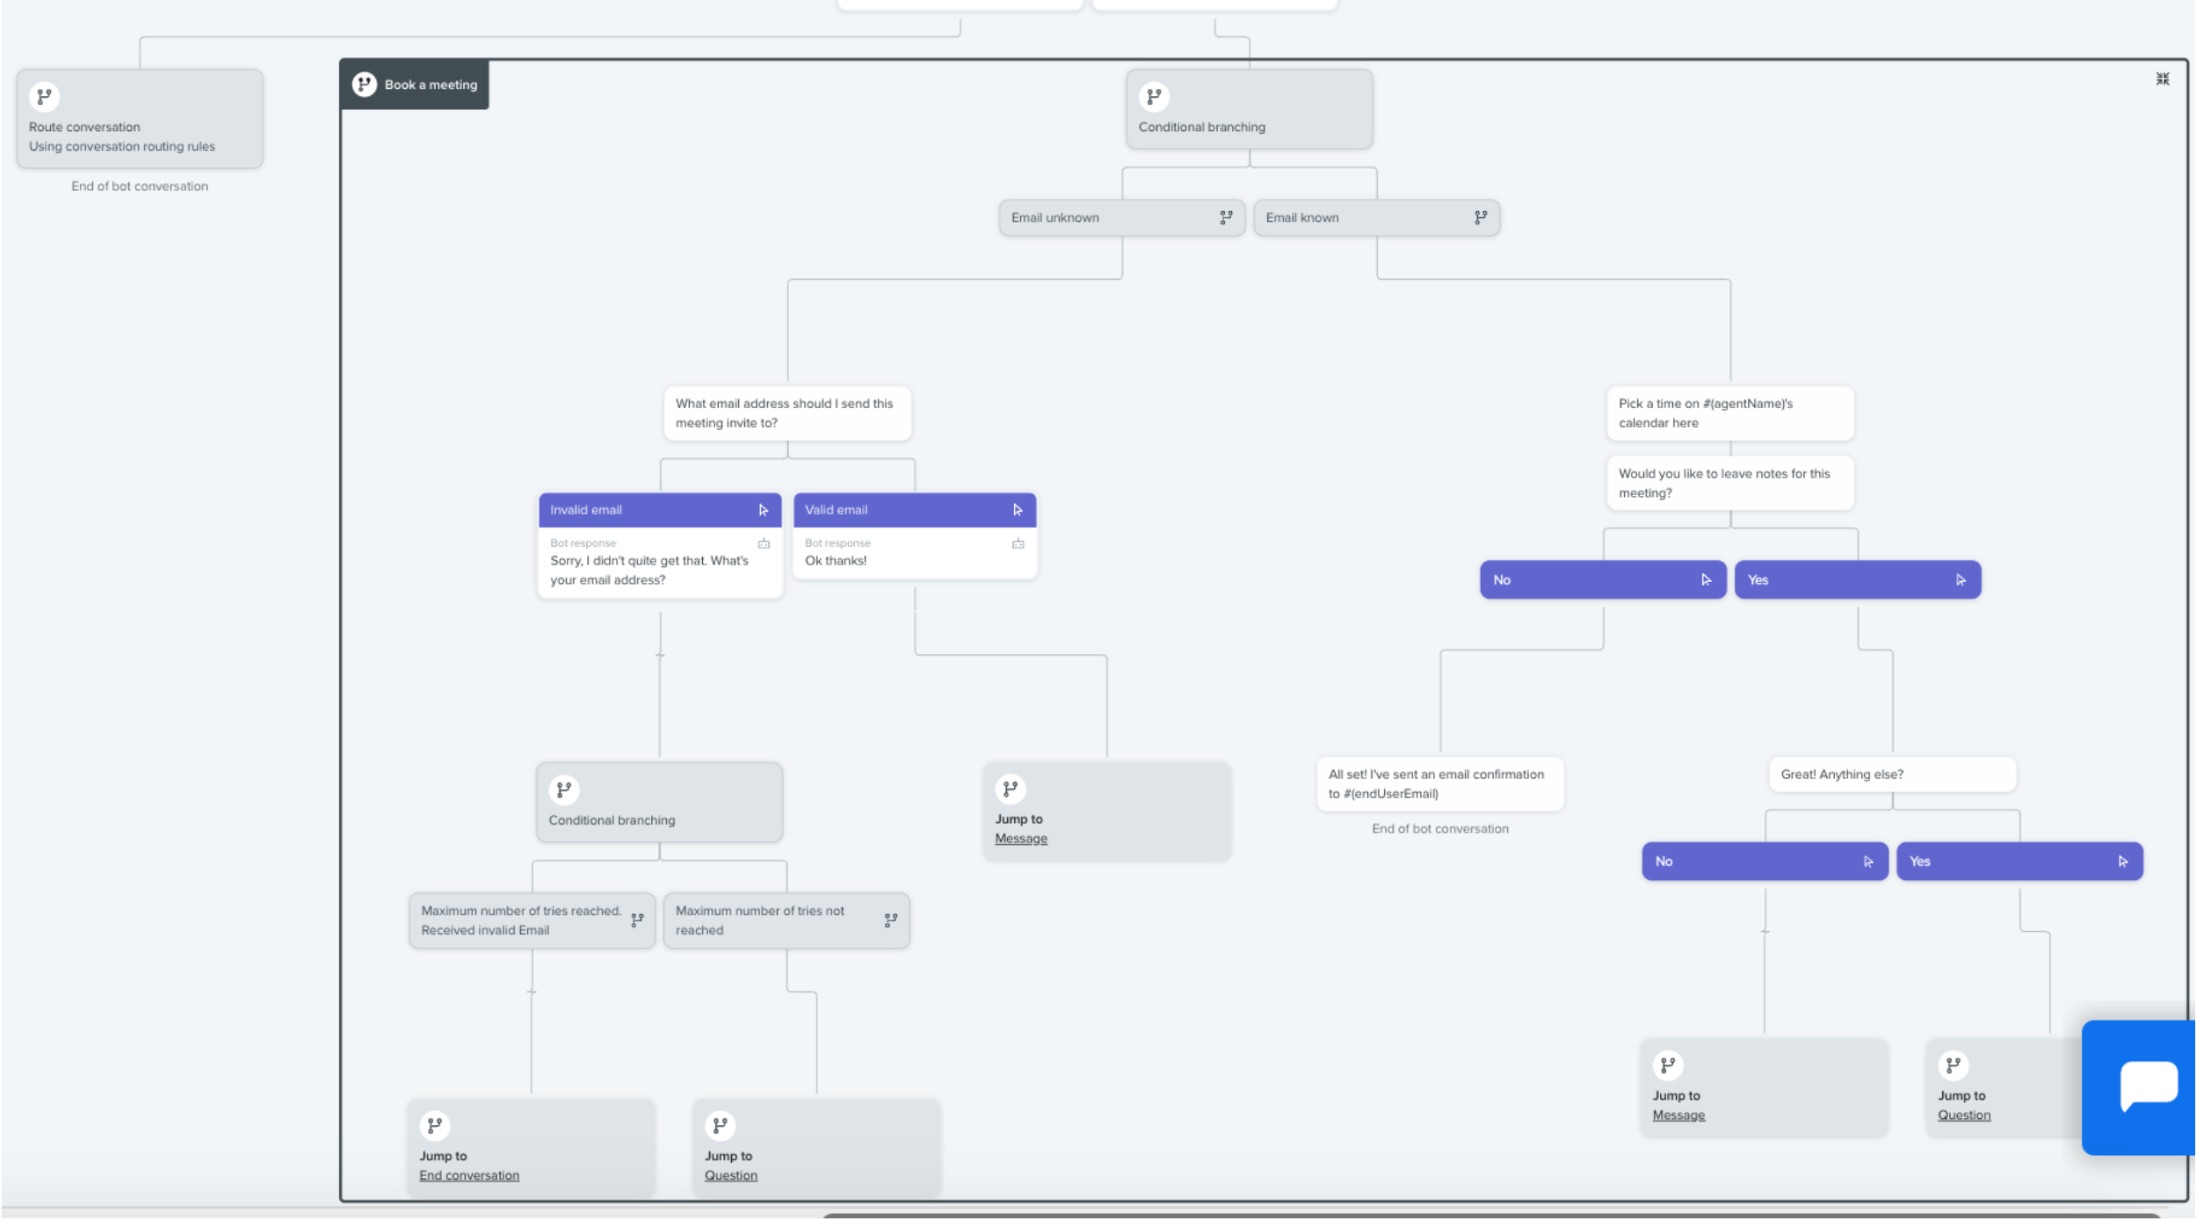Click cursor icon on Invalid email answer
The height and width of the screenshot is (1222, 2196).
[763, 510]
